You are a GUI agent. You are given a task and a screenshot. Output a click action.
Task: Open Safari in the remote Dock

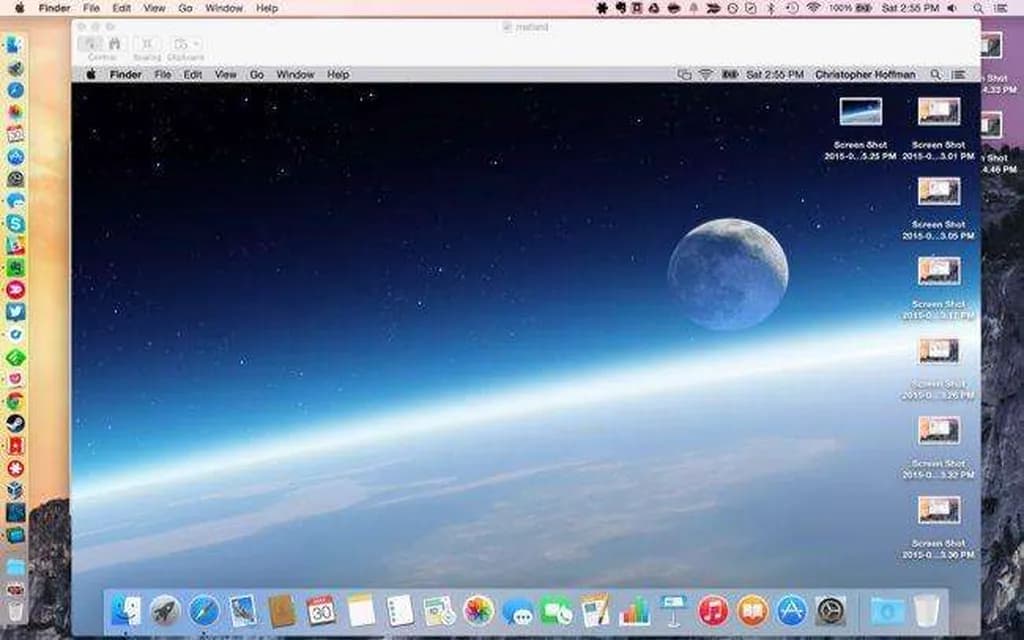(204, 610)
